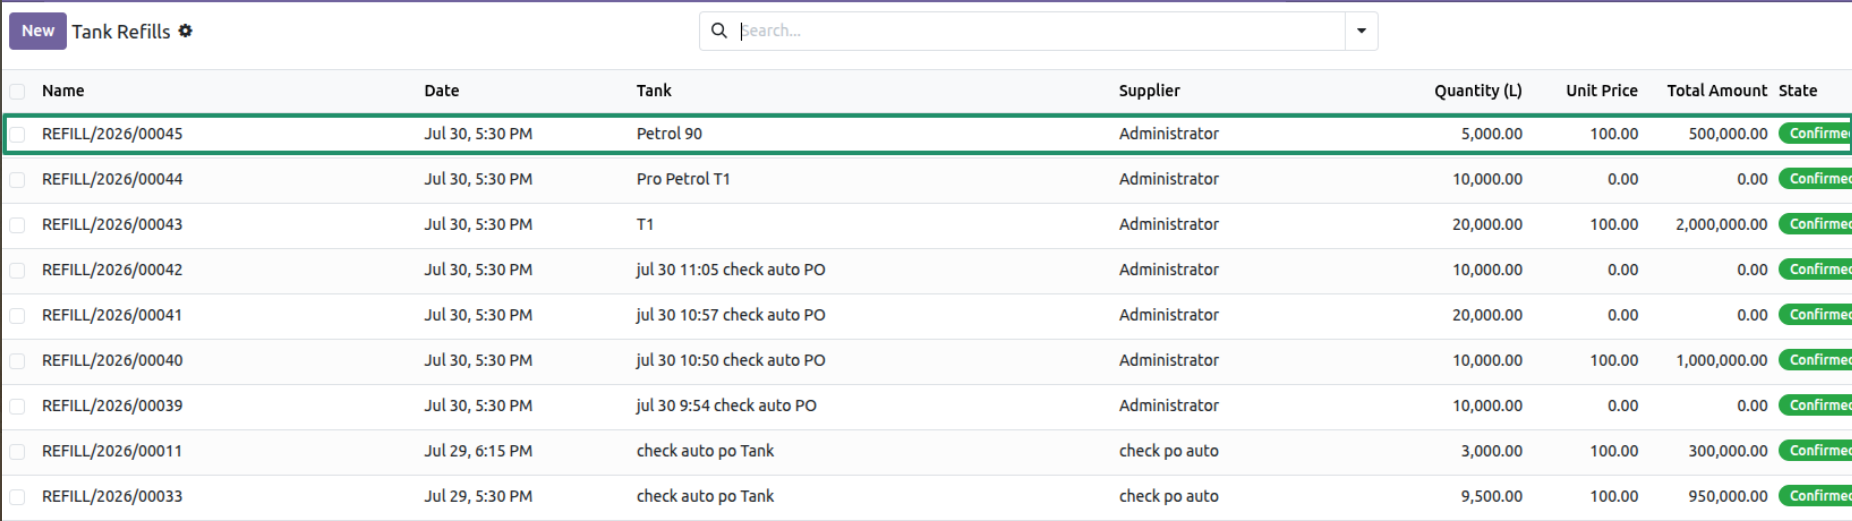Click the 950,000.00 total amount cell
The image size is (1852, 521).
(x=1728, y=496)
